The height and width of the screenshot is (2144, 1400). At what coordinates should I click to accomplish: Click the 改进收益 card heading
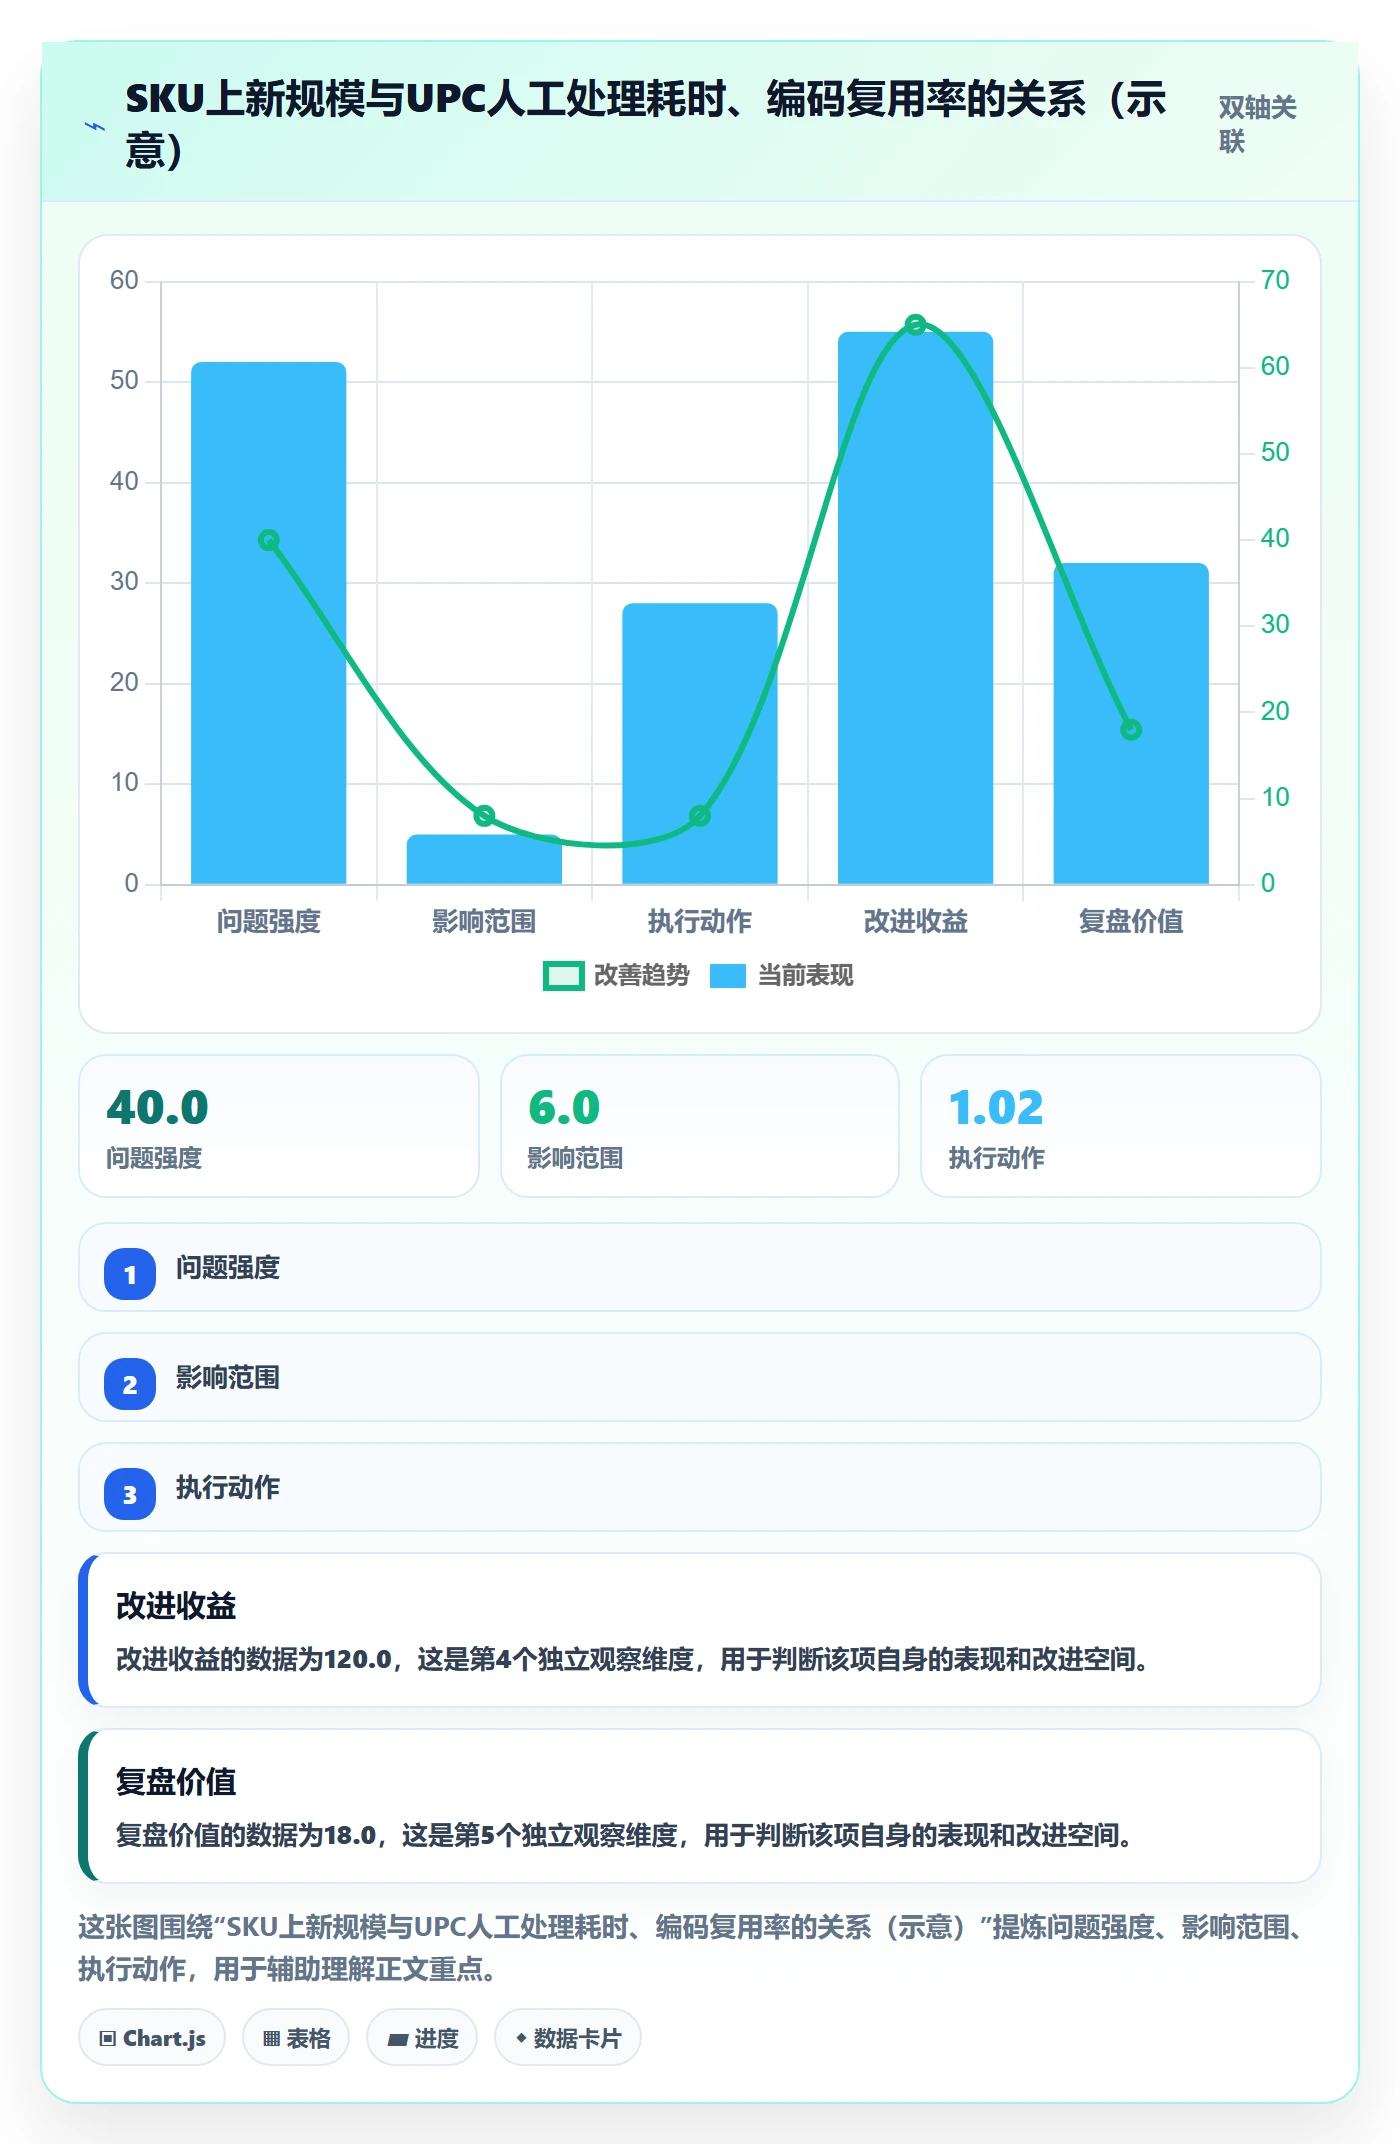(176, 1605)
